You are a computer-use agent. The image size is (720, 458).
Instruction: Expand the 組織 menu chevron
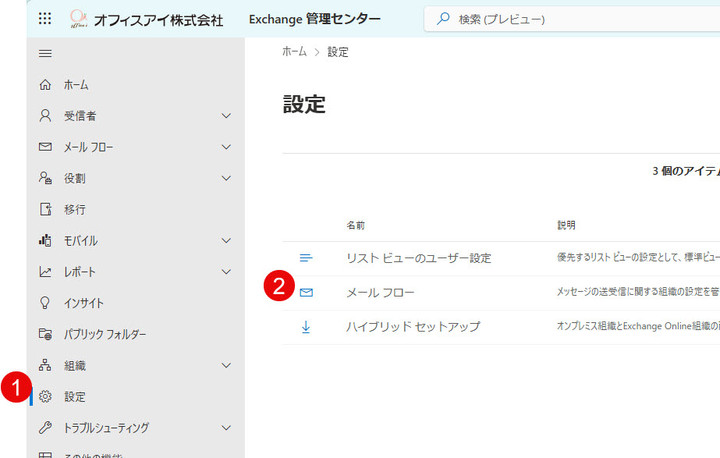226,366
